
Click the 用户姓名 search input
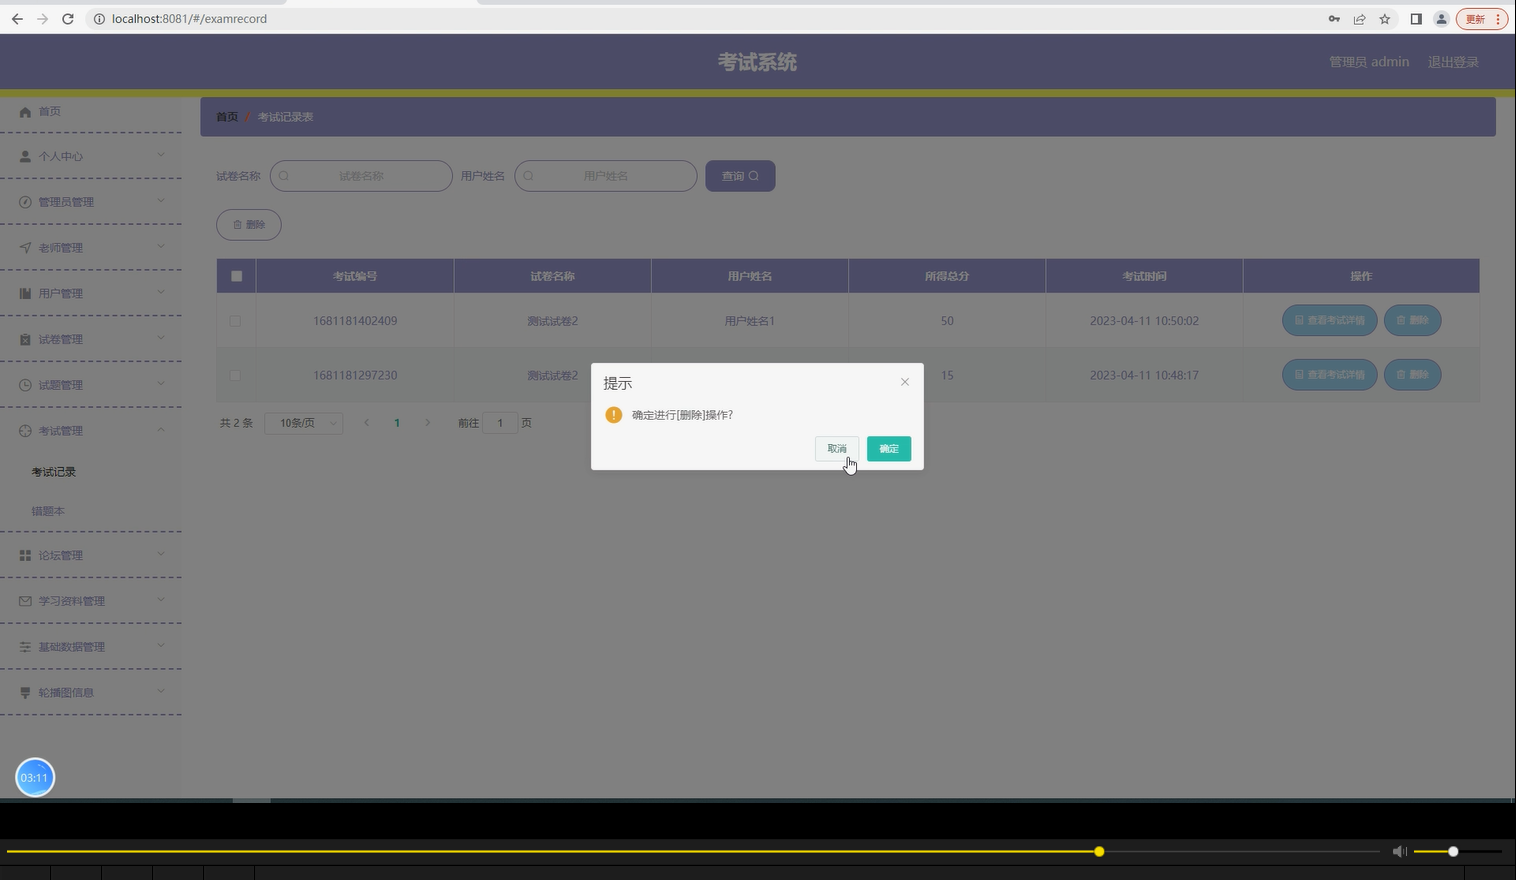pyautogui.click(x=605, y=176)
